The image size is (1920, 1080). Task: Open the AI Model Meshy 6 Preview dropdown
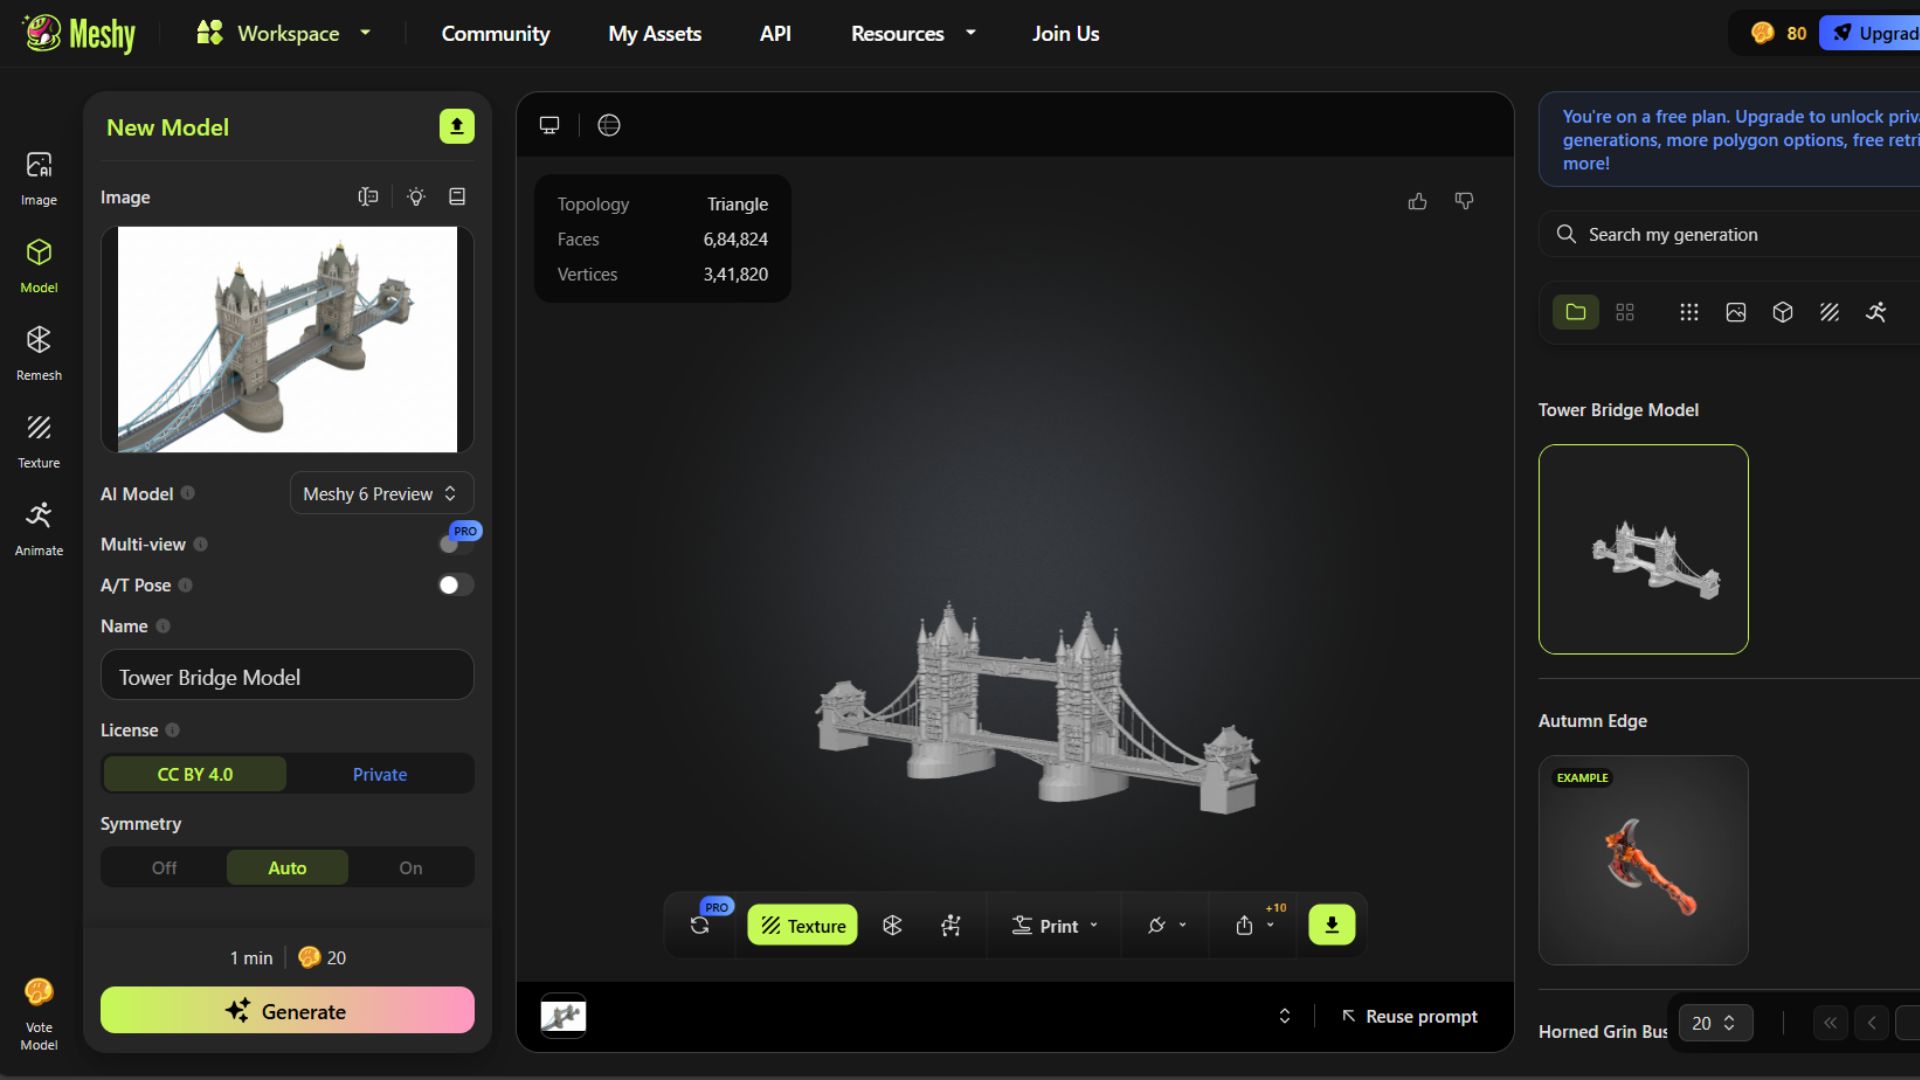point(381,494)
